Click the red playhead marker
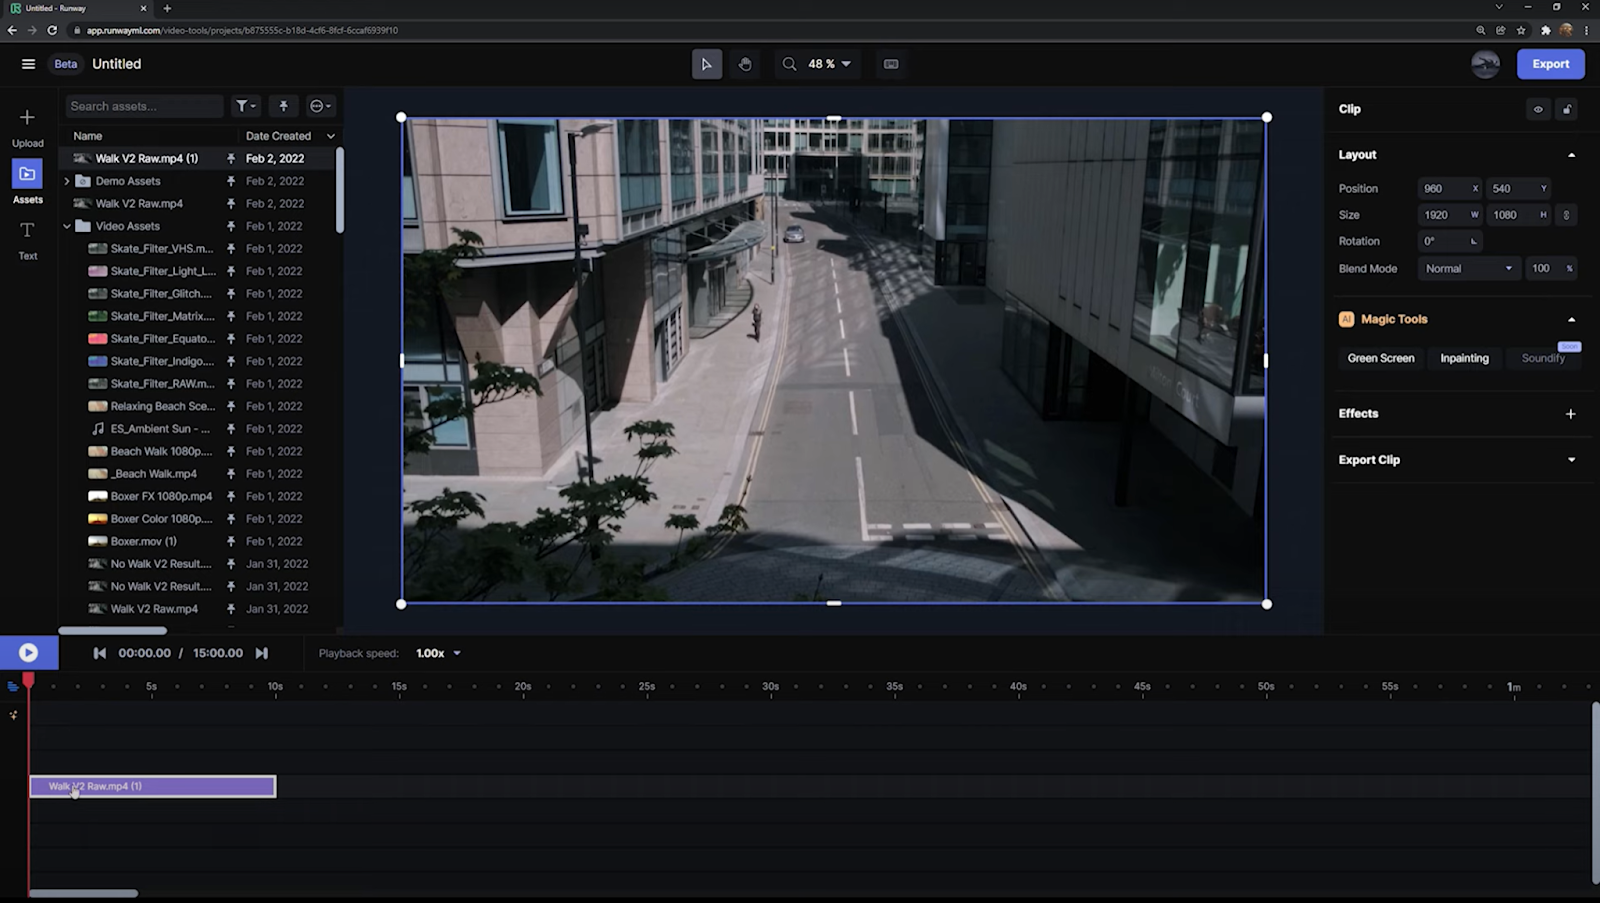1600x903 pixels. (29, 680)
